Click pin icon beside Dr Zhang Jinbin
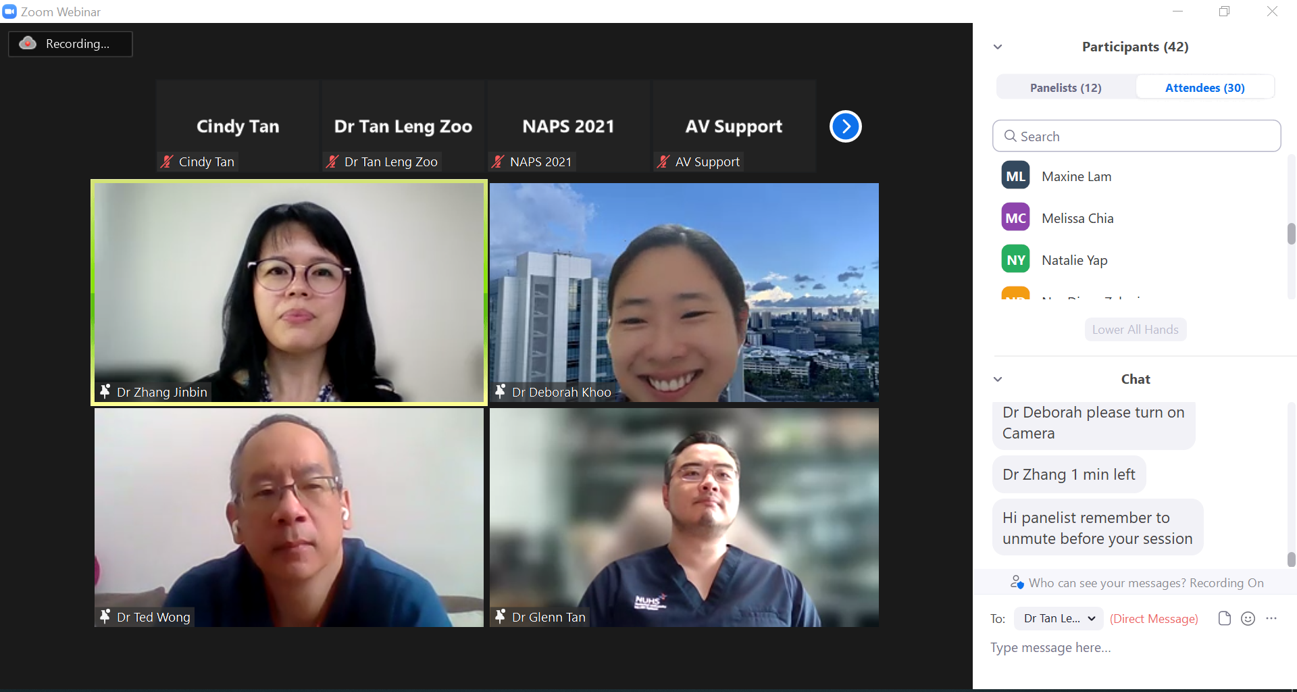Screen dimensions: 1297x692 (x=105, y=392)
